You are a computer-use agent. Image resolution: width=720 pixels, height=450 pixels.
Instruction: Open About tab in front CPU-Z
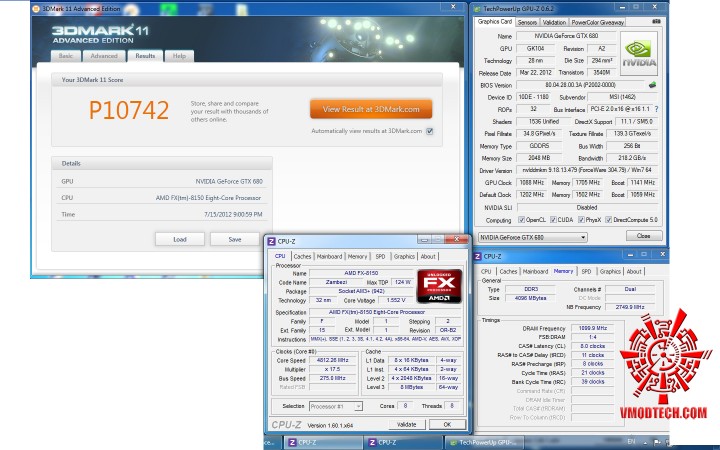click(x=428, y=257)
